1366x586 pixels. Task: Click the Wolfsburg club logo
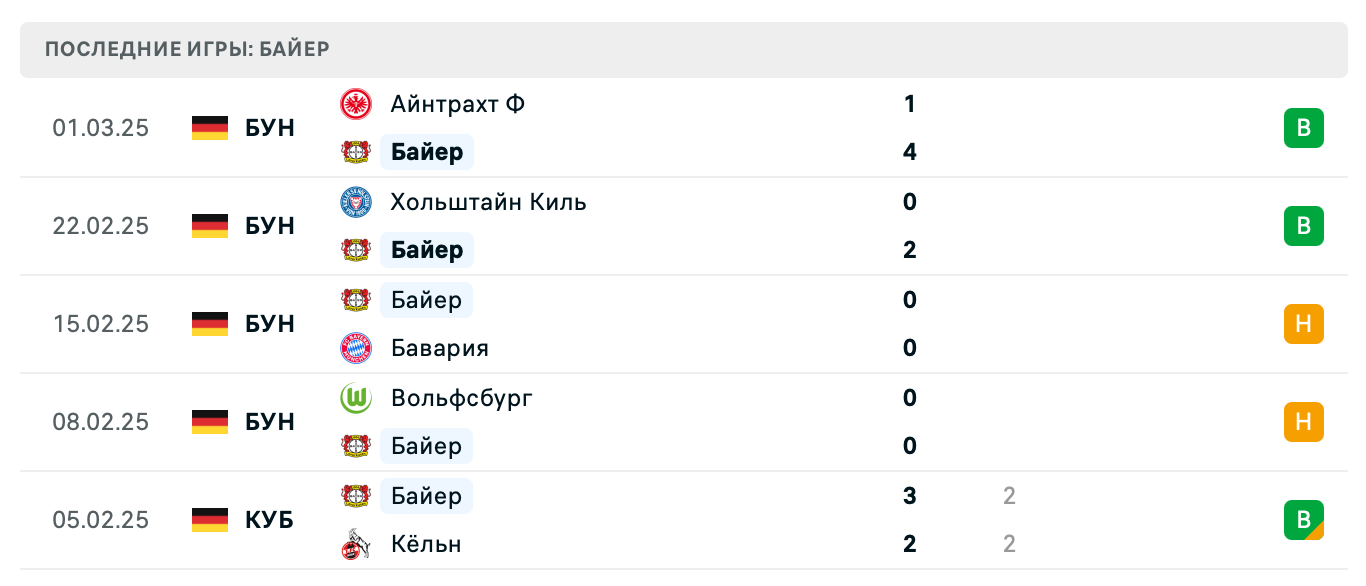[x=357, y=398]
